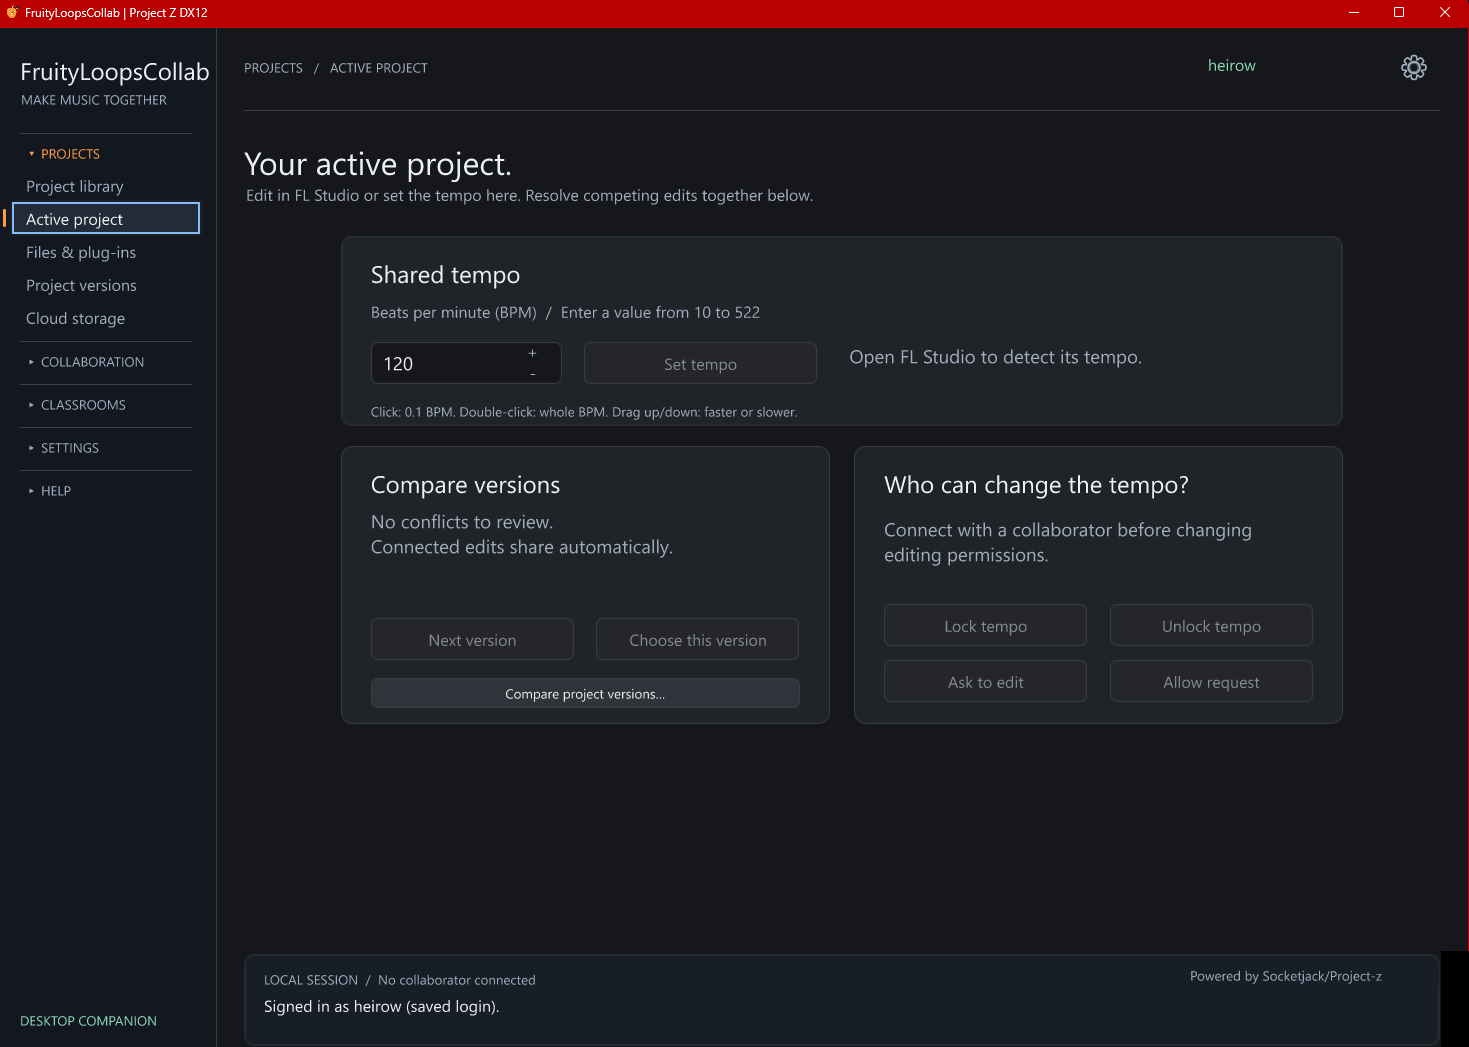Click the heirow username at top
This screenshot has width=1469, height=1047.
[1231, 66]
